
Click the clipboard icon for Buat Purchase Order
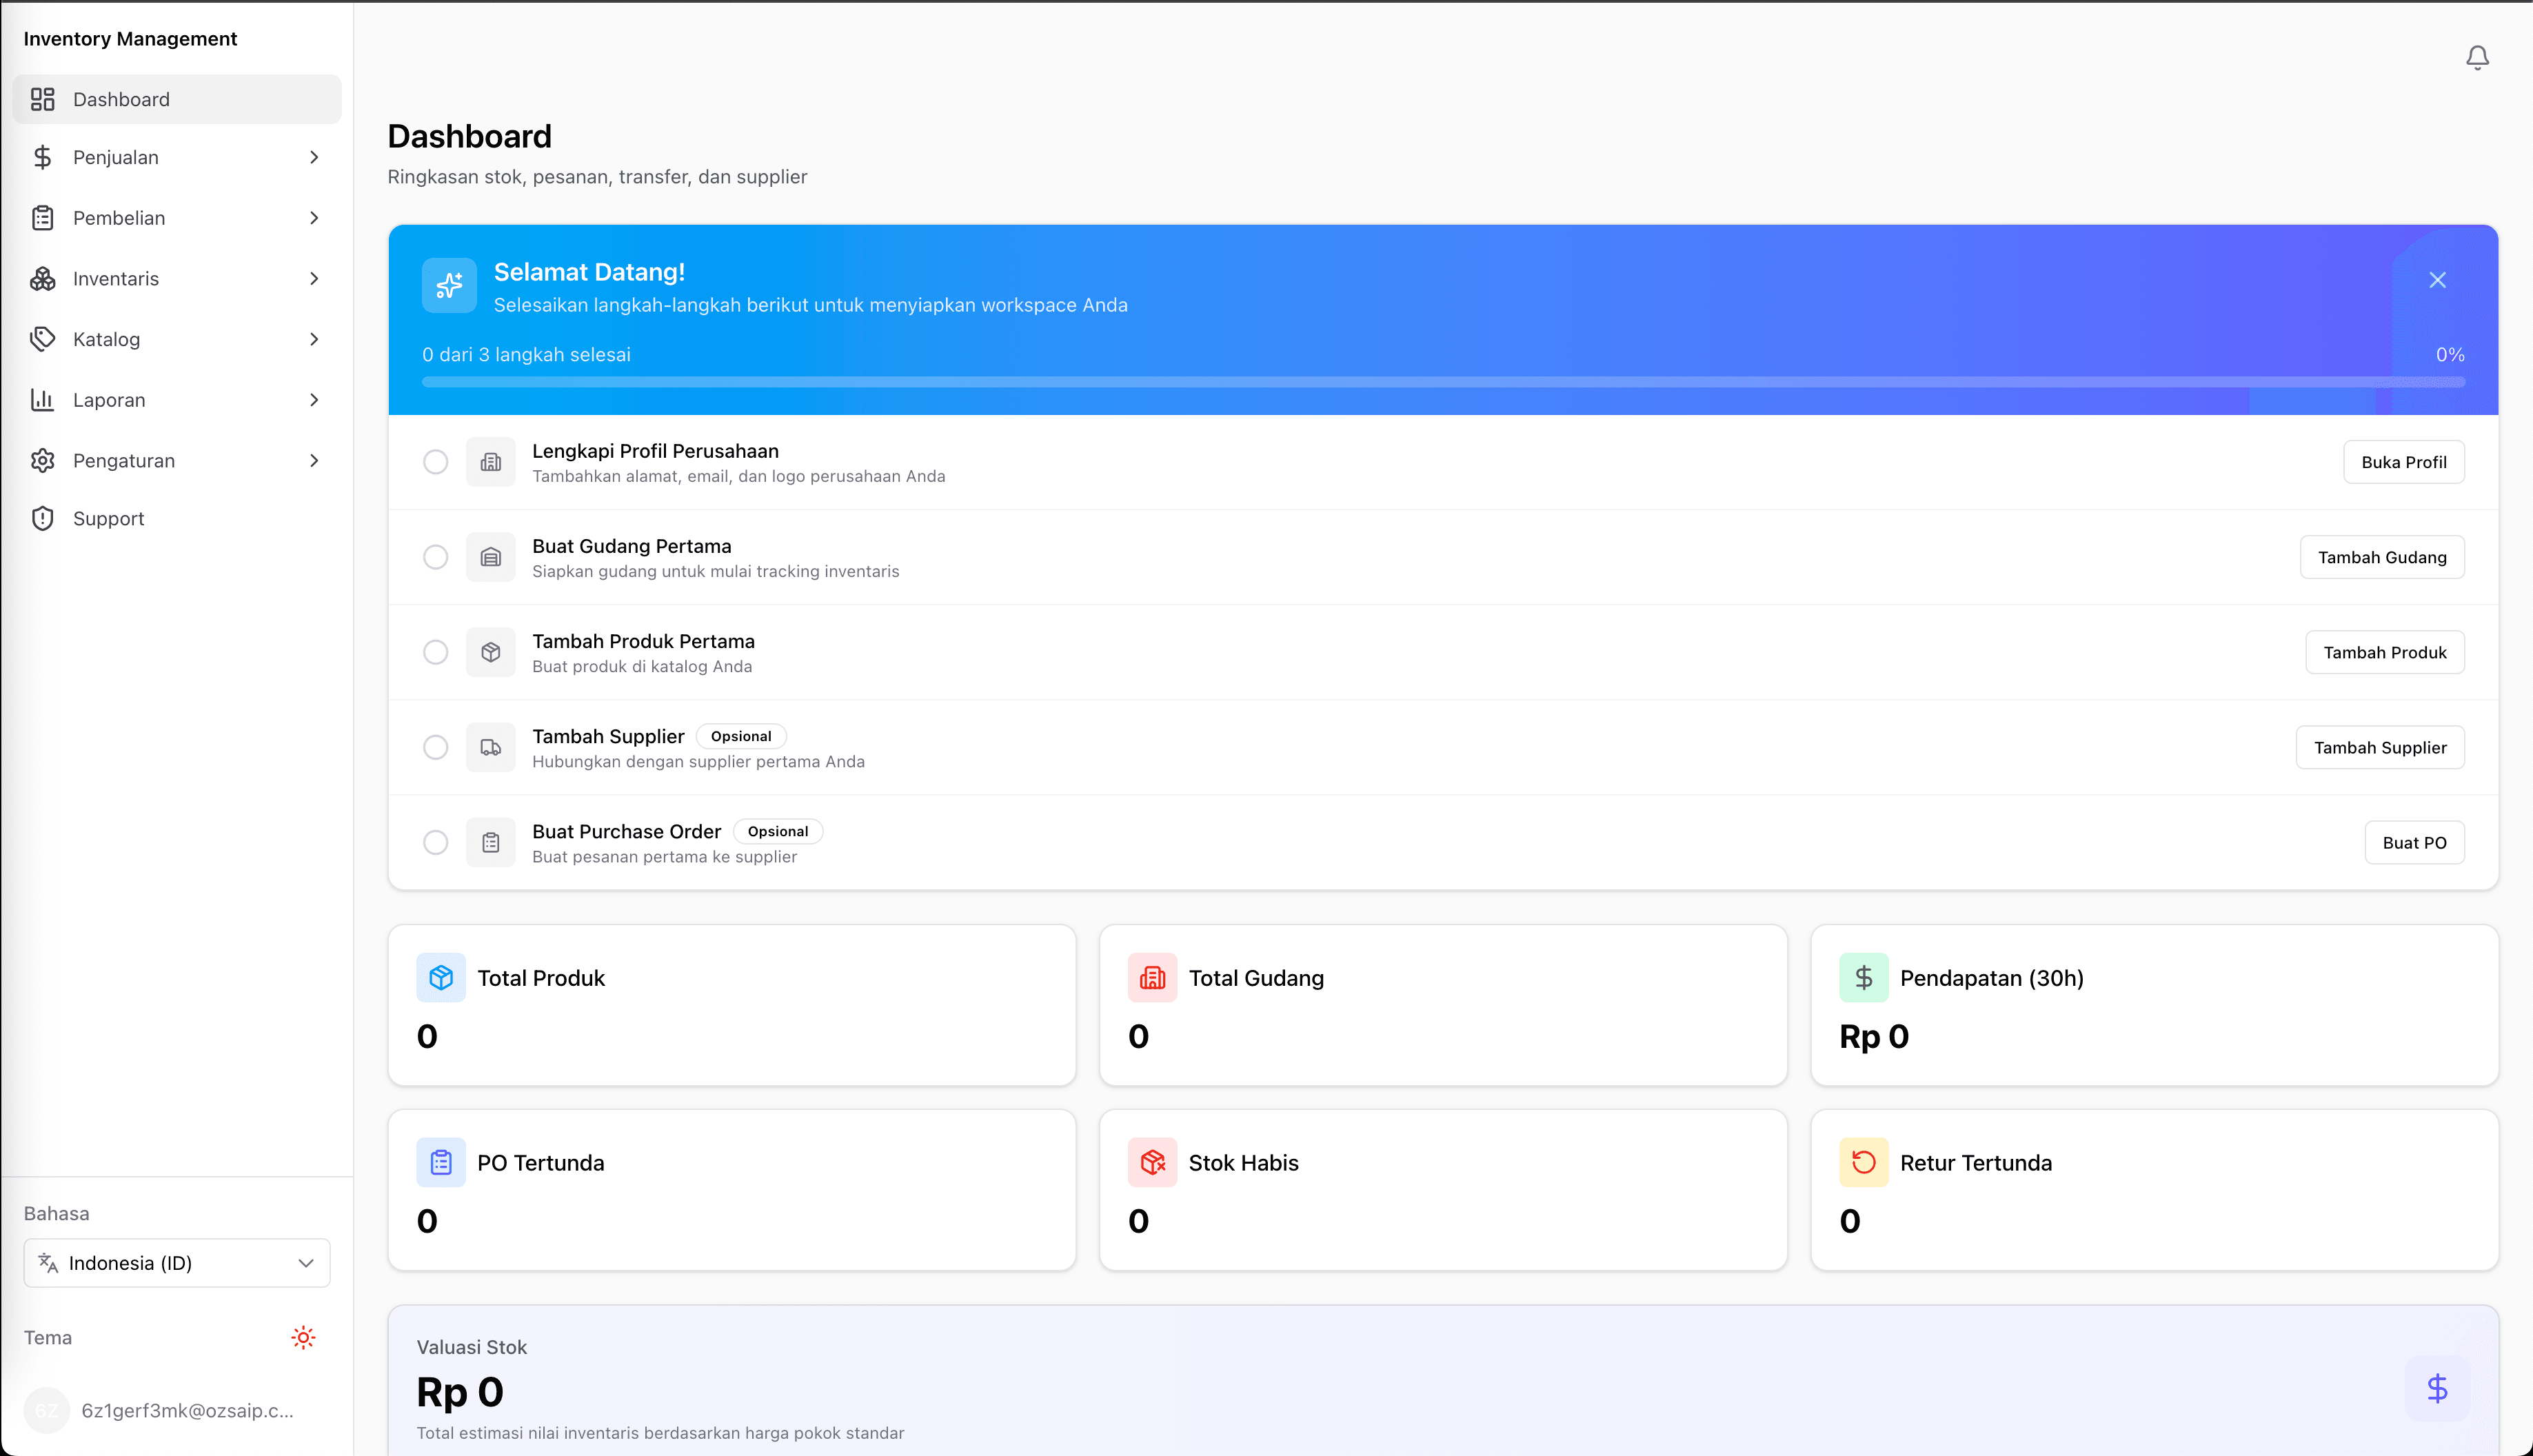pyautogui.click(x=490, y=842)
